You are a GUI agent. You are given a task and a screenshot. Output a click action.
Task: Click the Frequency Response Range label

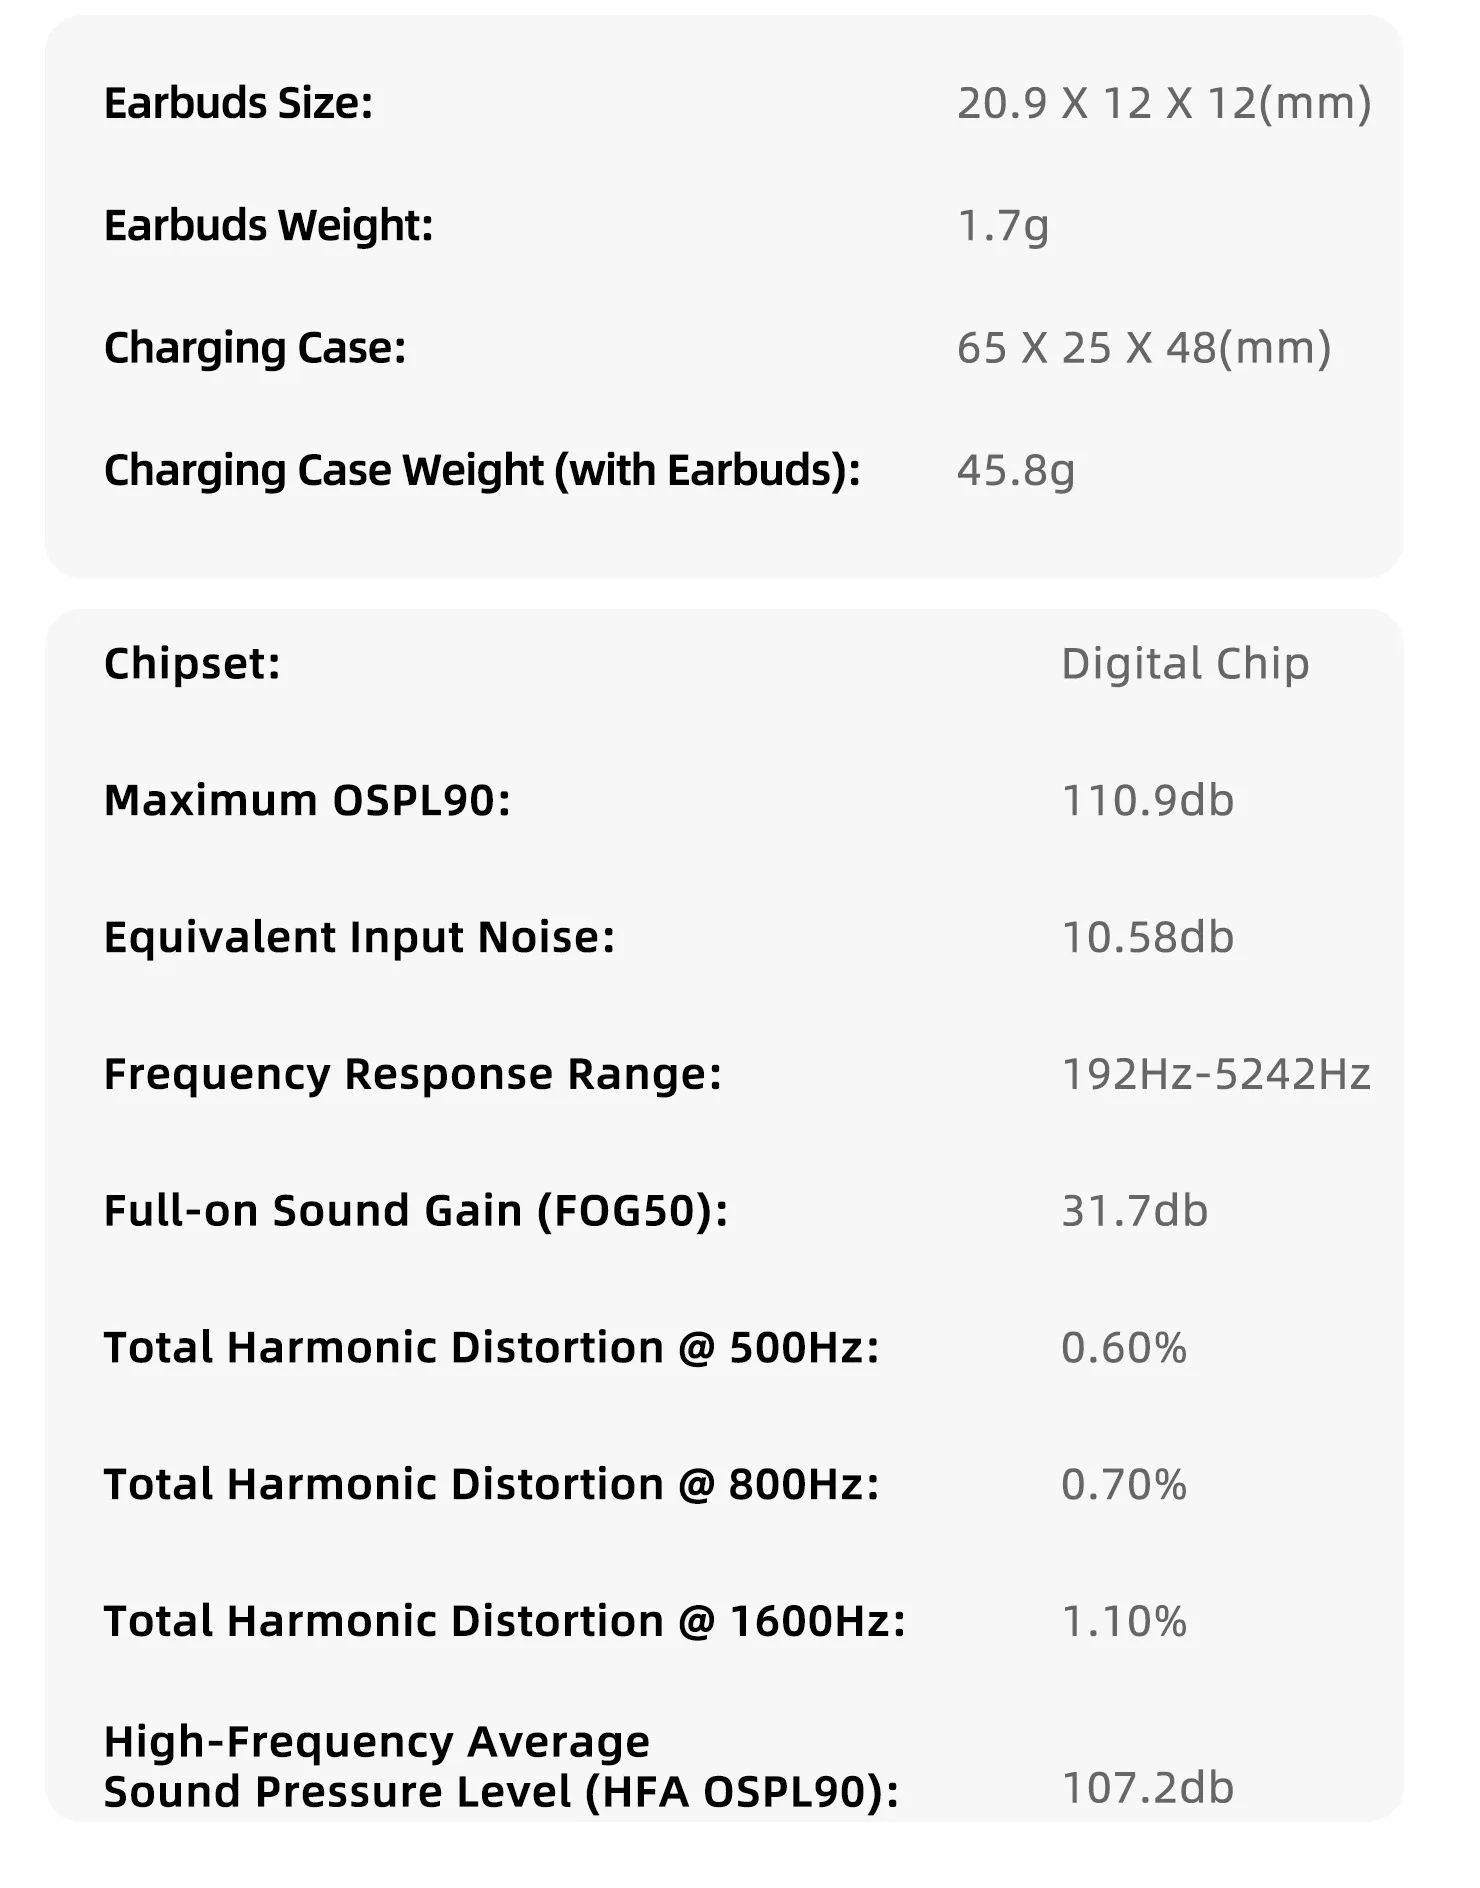pos(412,1075)
